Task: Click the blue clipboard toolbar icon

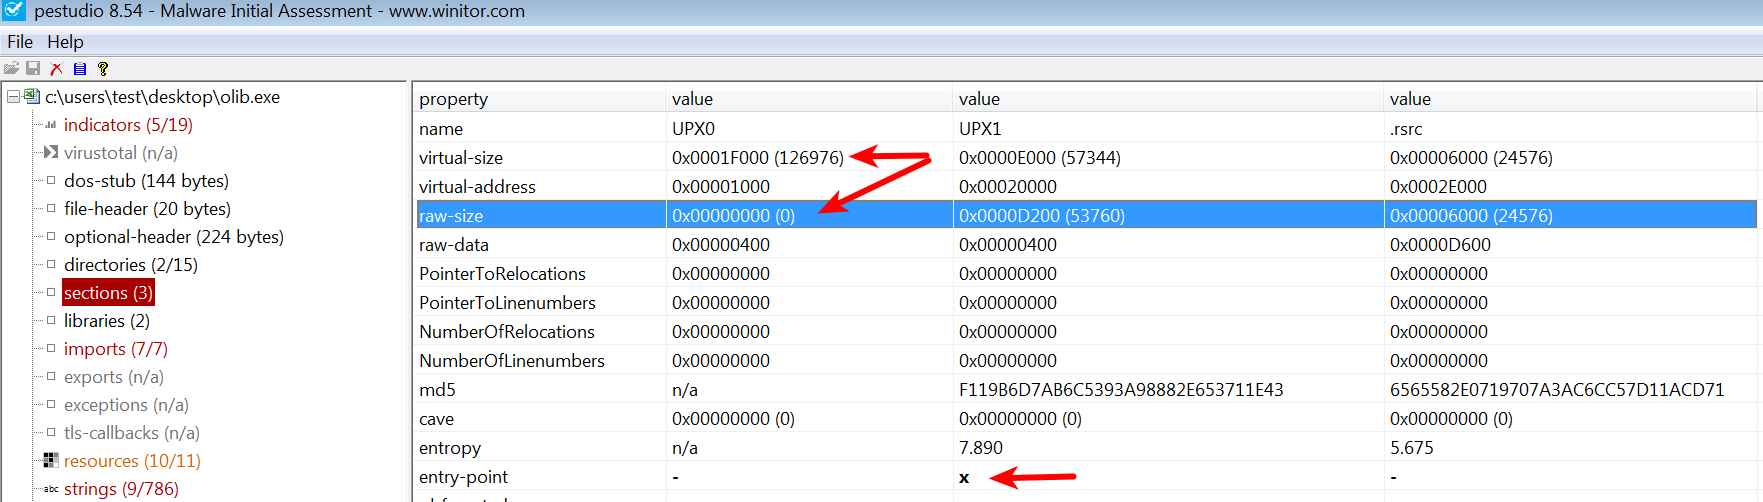Action: [79, 68]
